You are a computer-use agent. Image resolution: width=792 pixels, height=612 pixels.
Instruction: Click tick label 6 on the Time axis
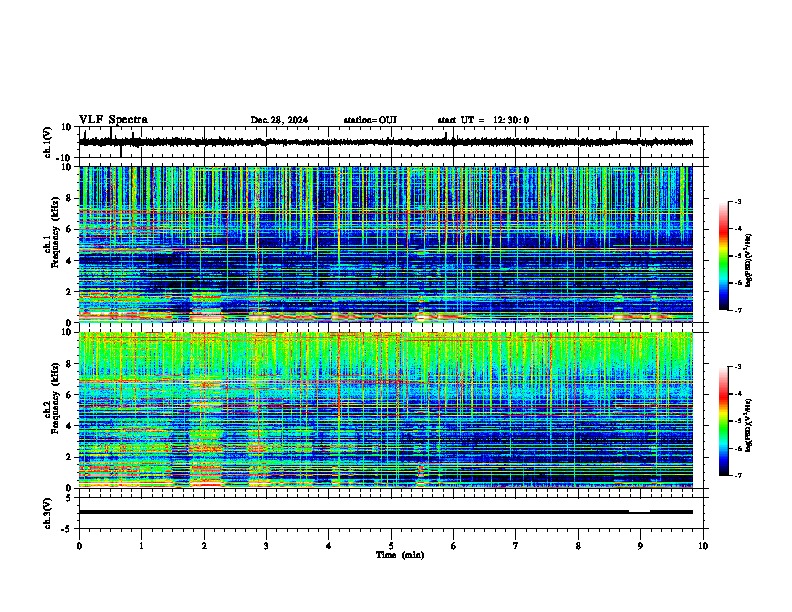(x=454, y=546)
